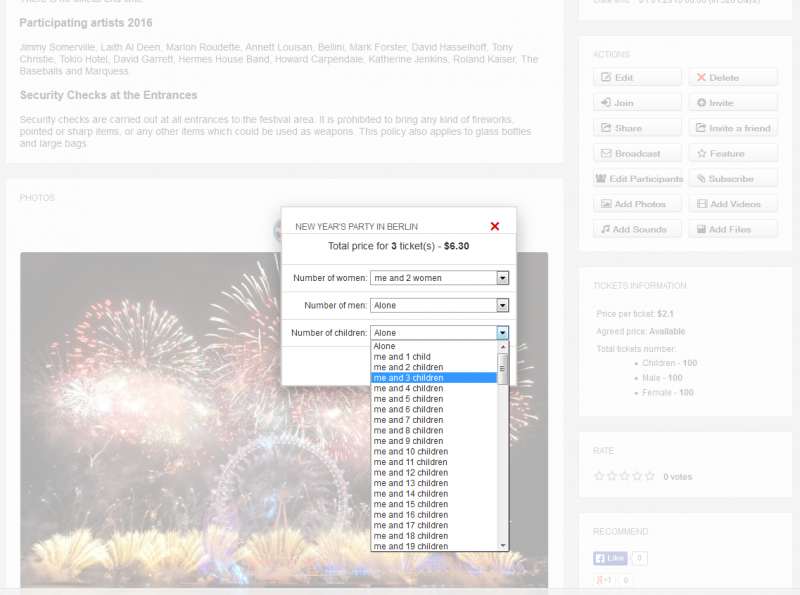The width and height of the screenshot is (800, 595).
Task: Click the Subscribe button
Action: 733,179
